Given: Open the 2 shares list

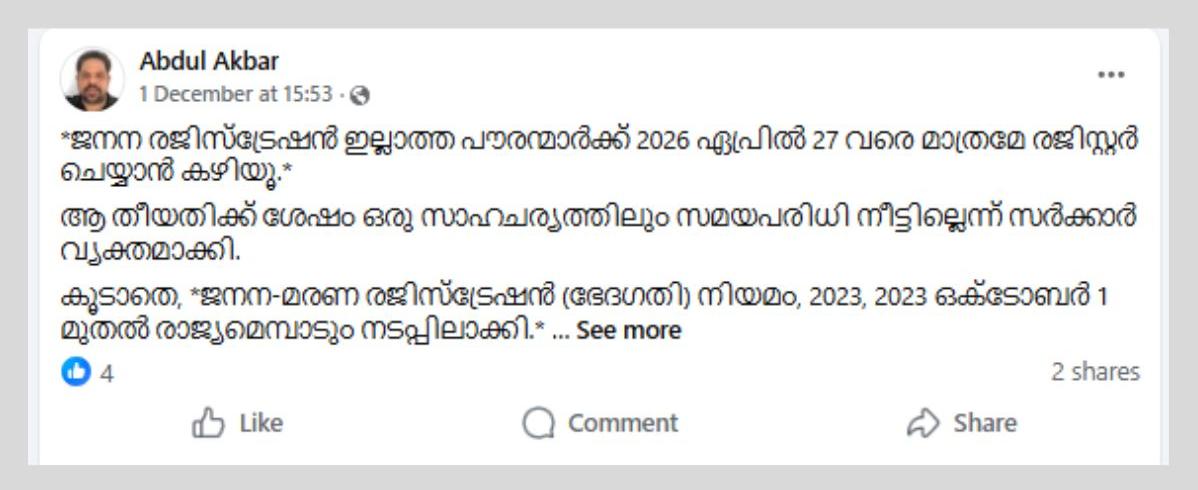Looking at the screenshot, I should [1095, 372].
